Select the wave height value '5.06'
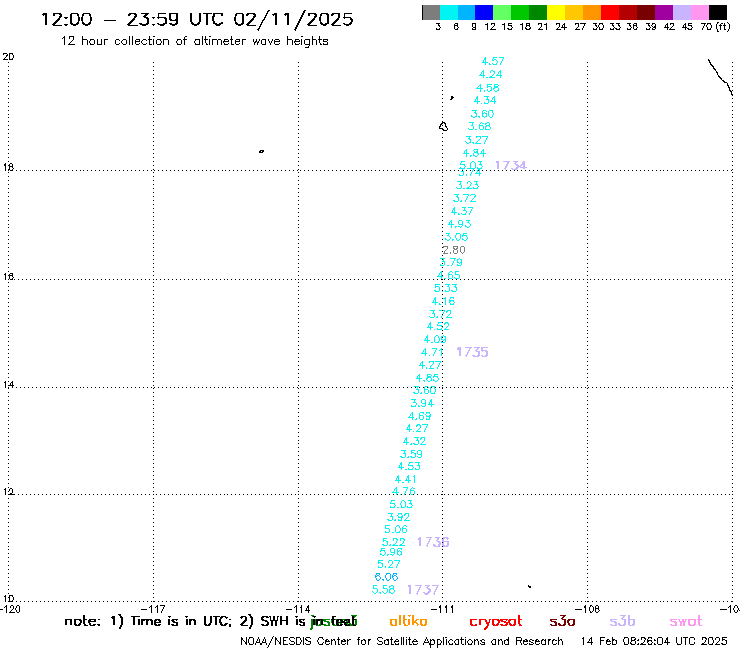Viewport: 740px width, 650px height. point(396,530)
